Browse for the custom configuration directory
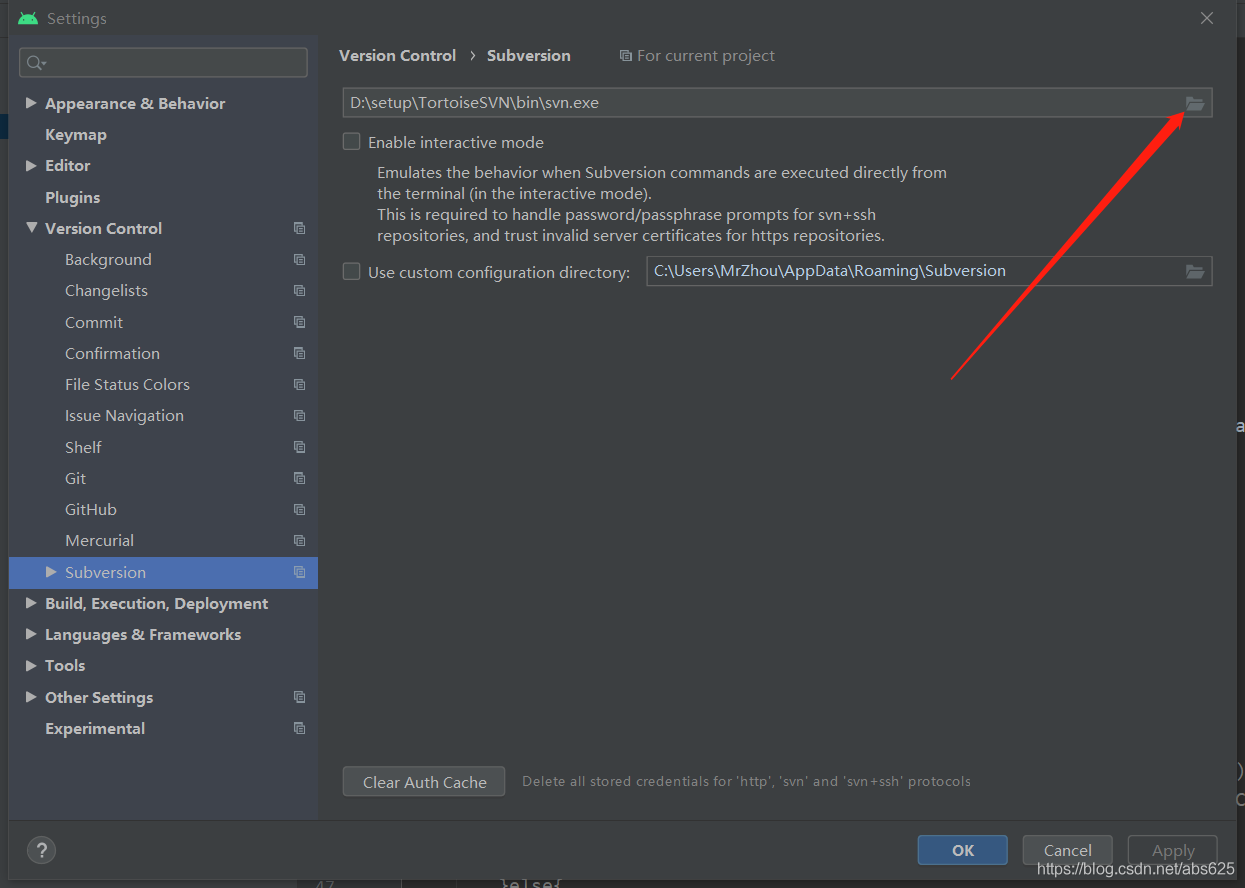 [1195, 270]
